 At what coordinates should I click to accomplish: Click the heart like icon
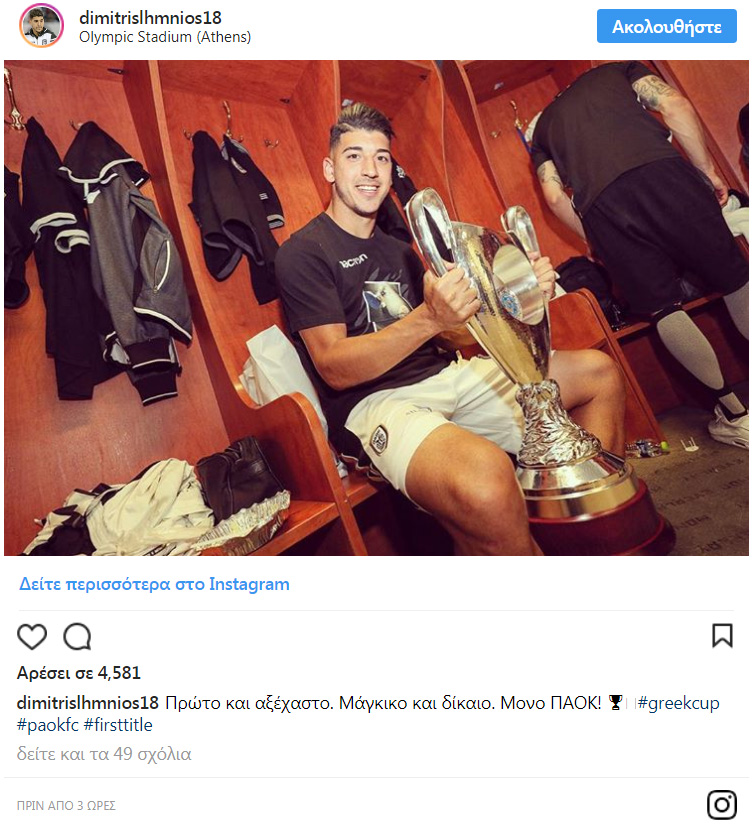click(x=32, y=636)
